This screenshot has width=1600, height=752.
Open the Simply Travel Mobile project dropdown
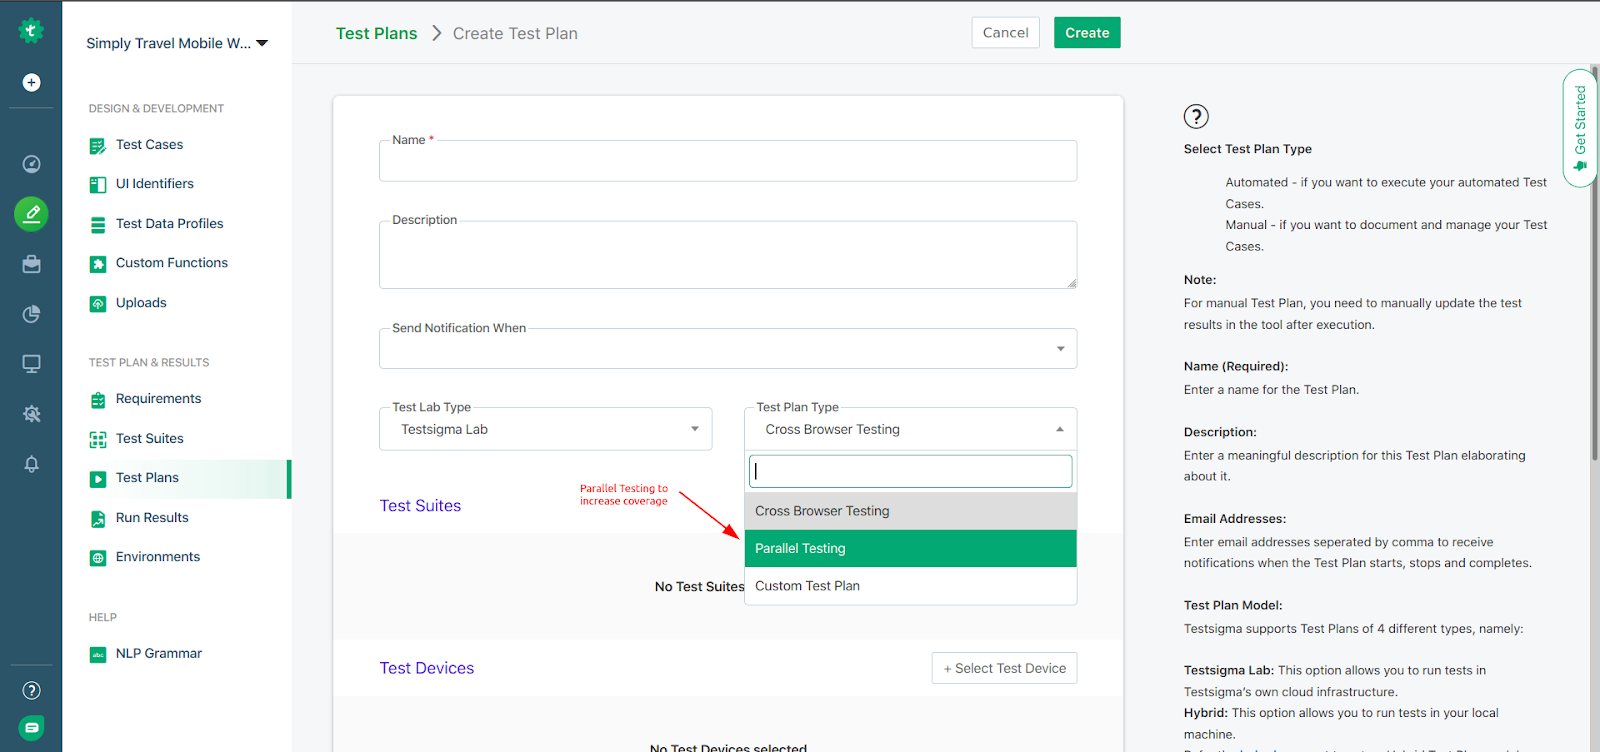point(177,43)
